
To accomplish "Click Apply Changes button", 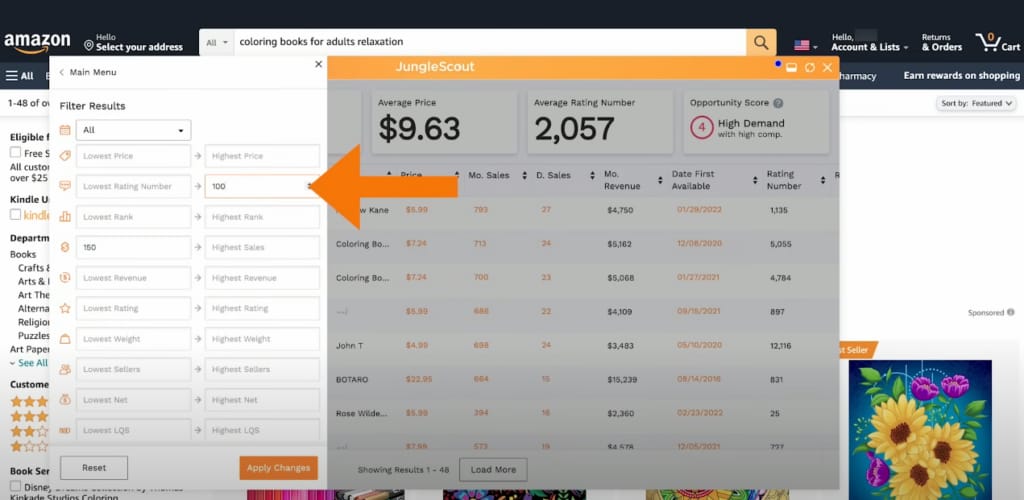I will click(278, 467).
